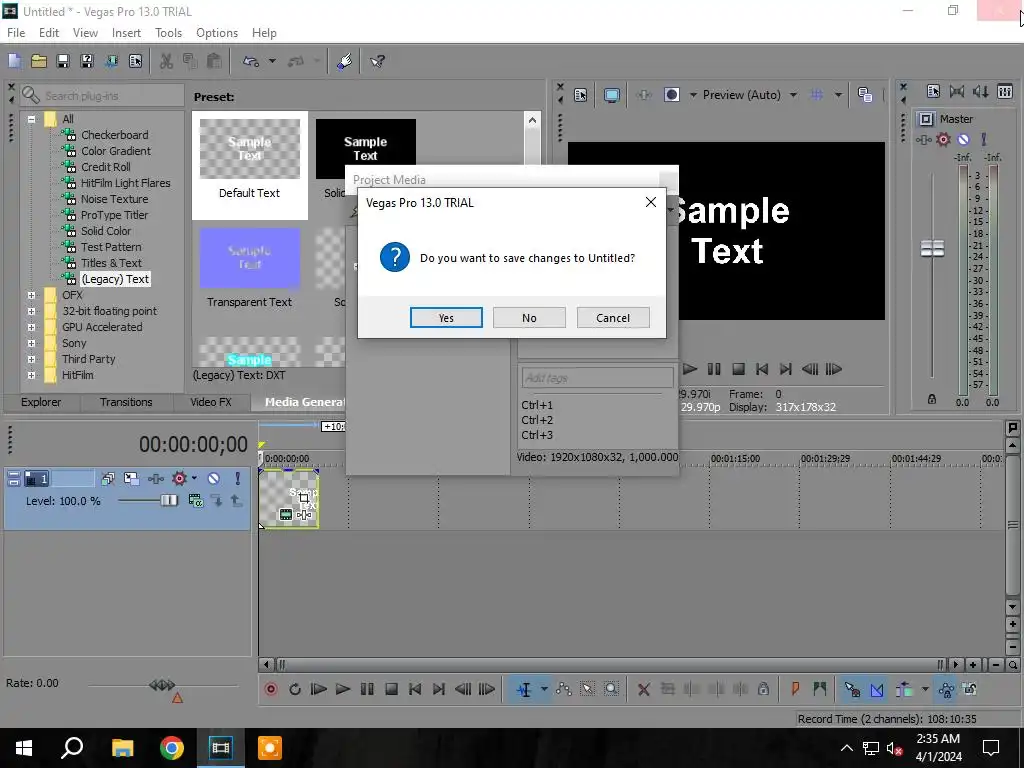The width and height of the screenshot is (1024, 768).
Task: Click No in the save dialog
Action: [529, 318]
